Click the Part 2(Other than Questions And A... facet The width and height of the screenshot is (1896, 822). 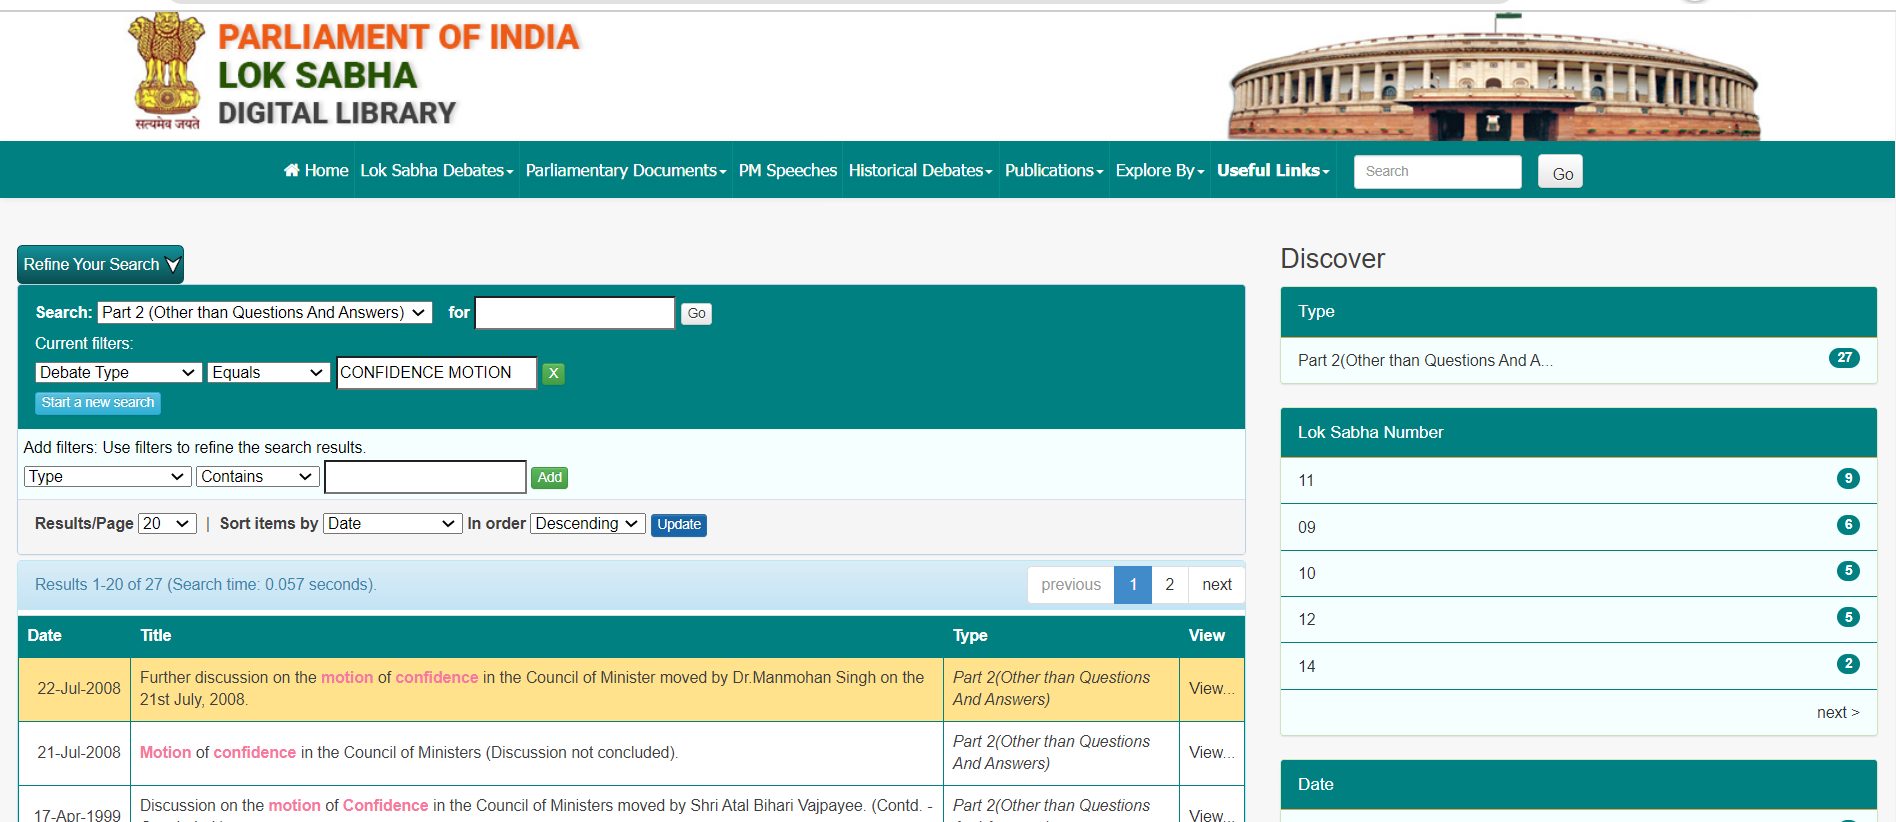point(1425,360)
